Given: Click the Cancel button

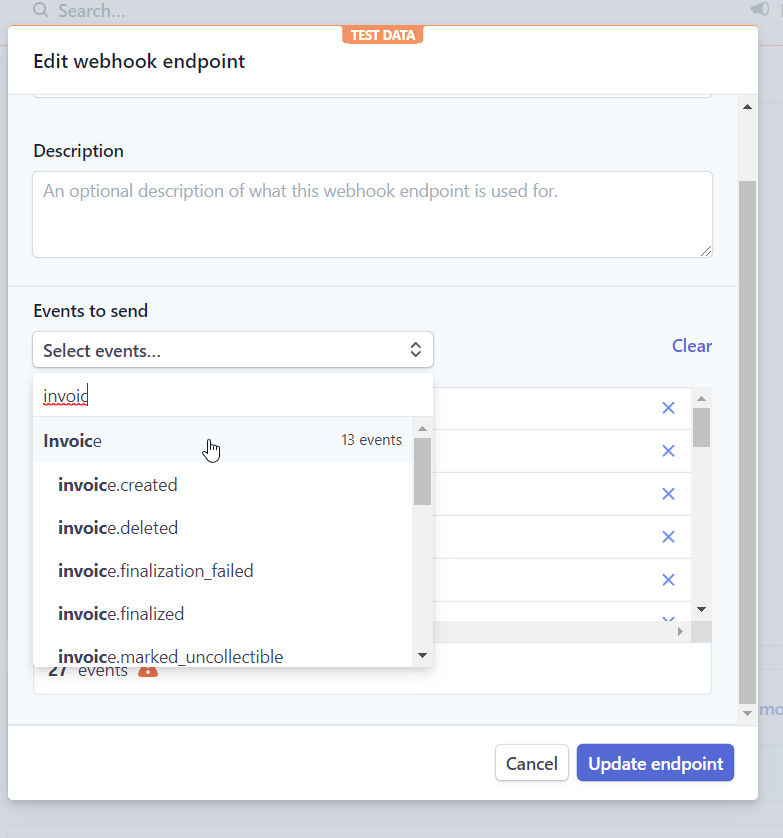Looking at the screenshot, I should pyautogui.click(x=532, y=763).
